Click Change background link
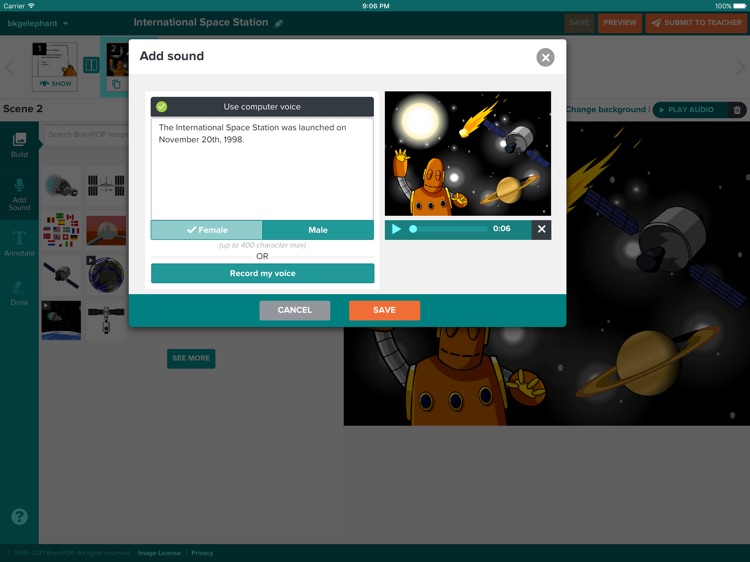 606,110
